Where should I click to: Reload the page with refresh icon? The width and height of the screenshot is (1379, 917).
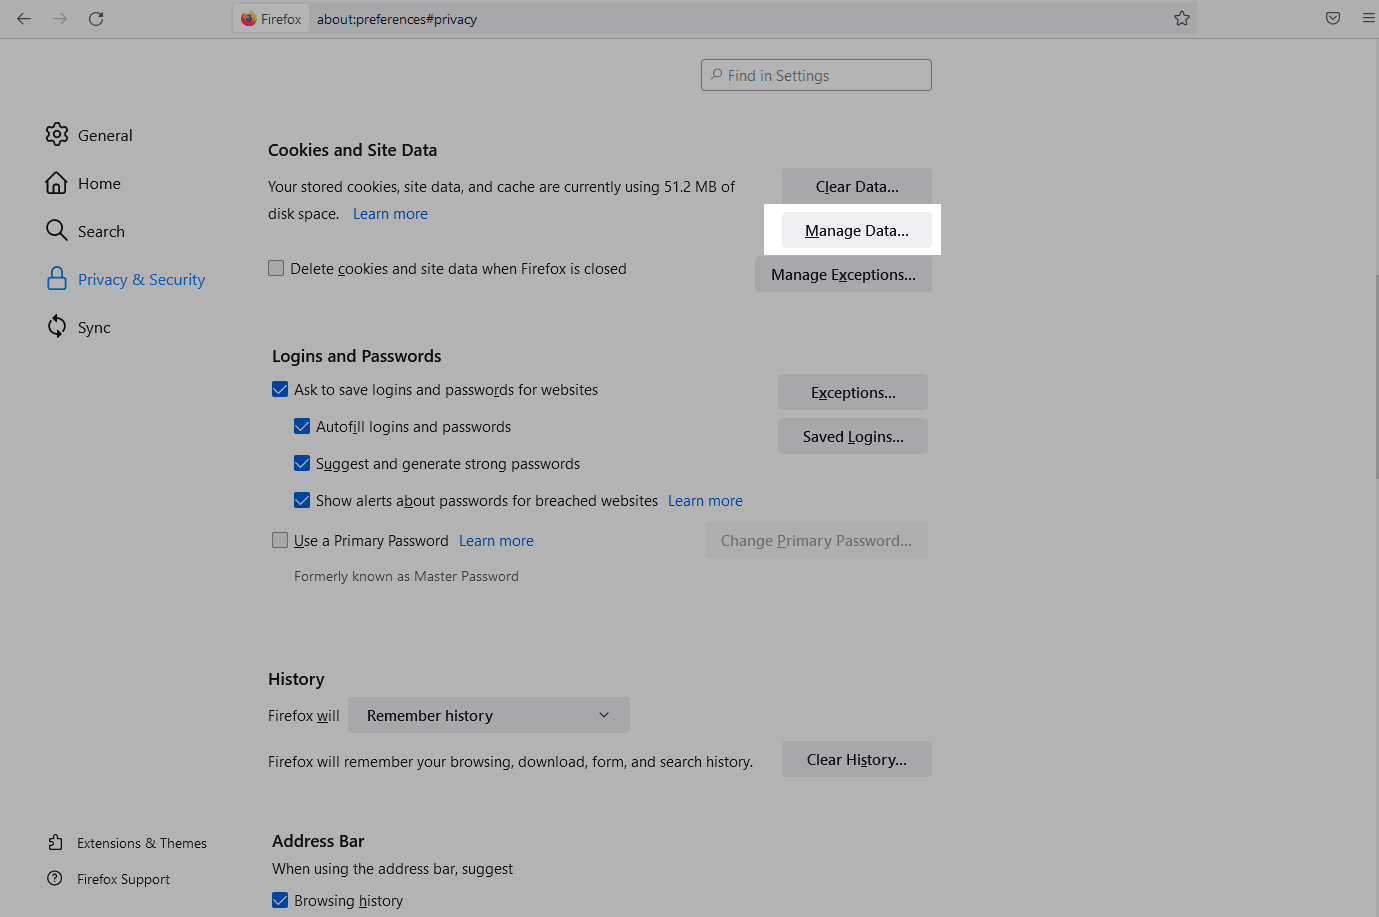(x=96, y=19)
